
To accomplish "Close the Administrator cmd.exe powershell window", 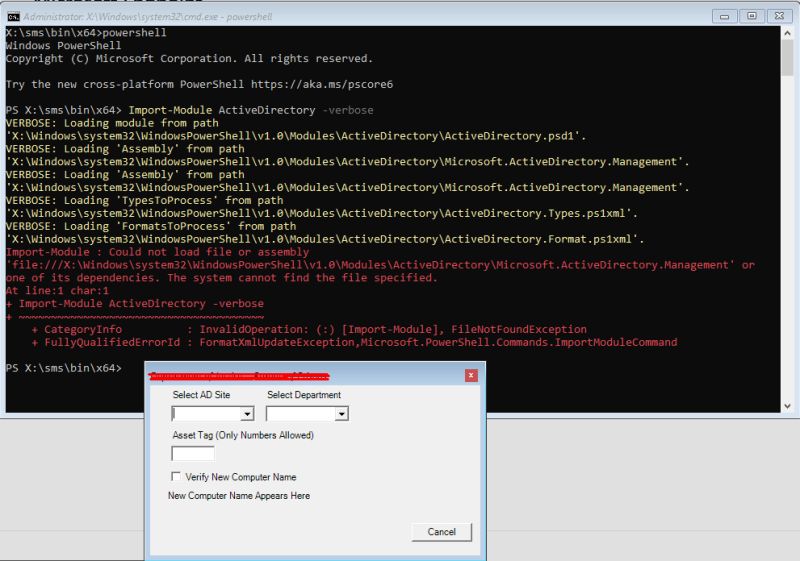I will coord(779,16).
